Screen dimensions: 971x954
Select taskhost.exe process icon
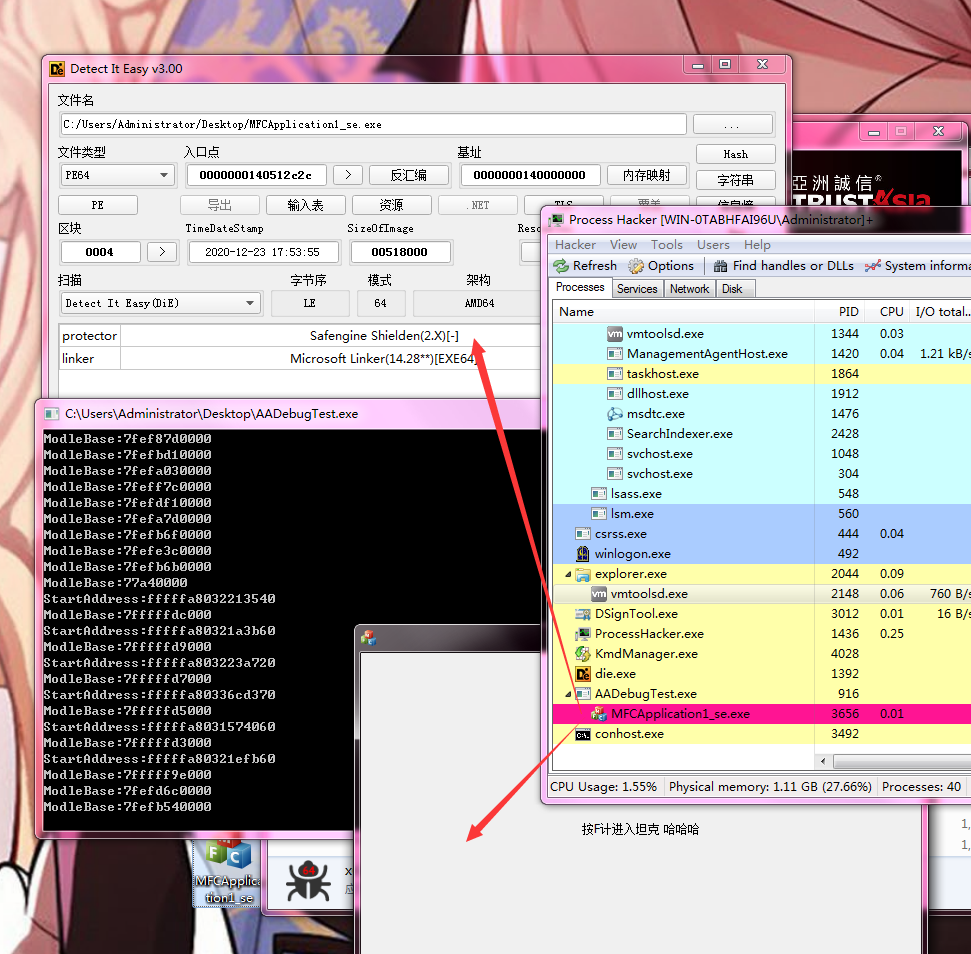tap(614, 374)
